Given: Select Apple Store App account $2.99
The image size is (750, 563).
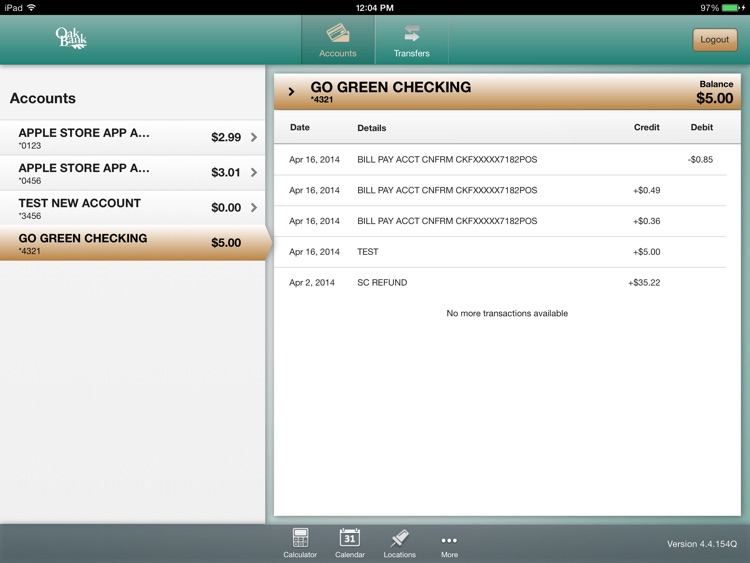Looking at the screenshot, I should [132, 138].
